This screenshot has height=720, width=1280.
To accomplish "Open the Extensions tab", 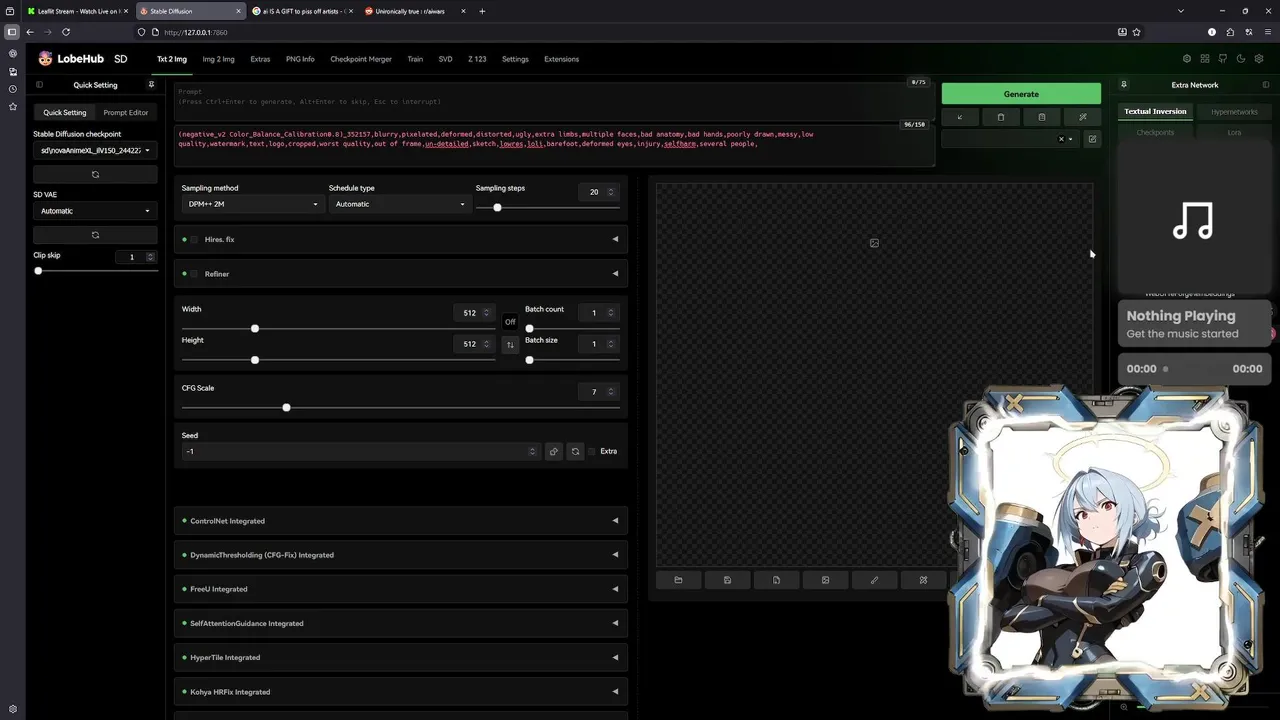I will [561, 59].
